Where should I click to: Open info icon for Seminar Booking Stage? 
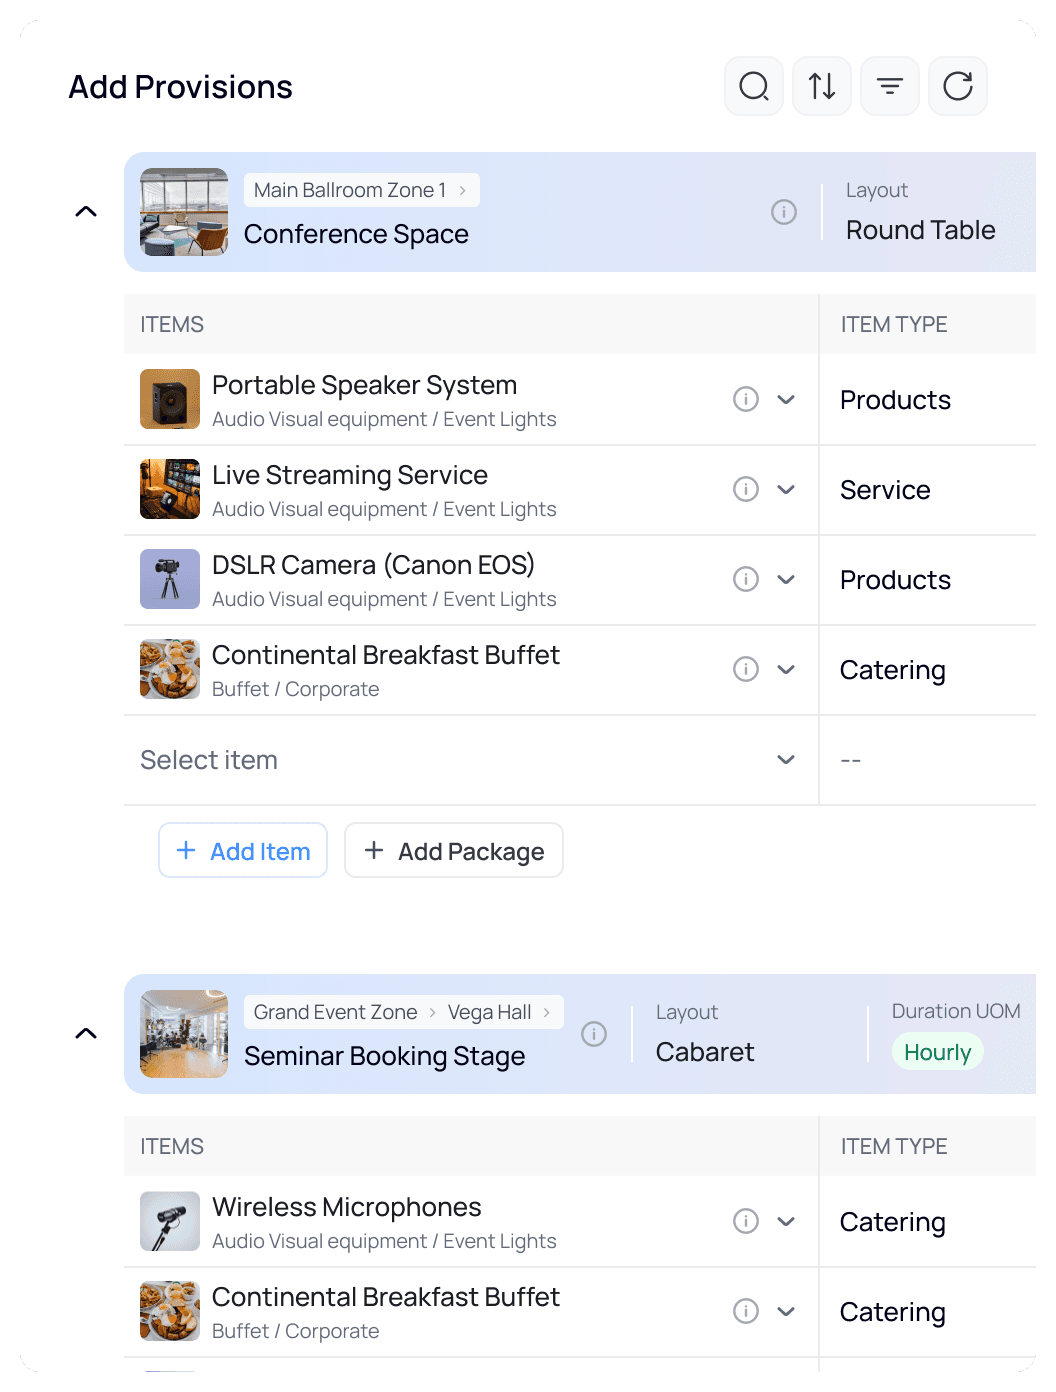click(594, 1034)
